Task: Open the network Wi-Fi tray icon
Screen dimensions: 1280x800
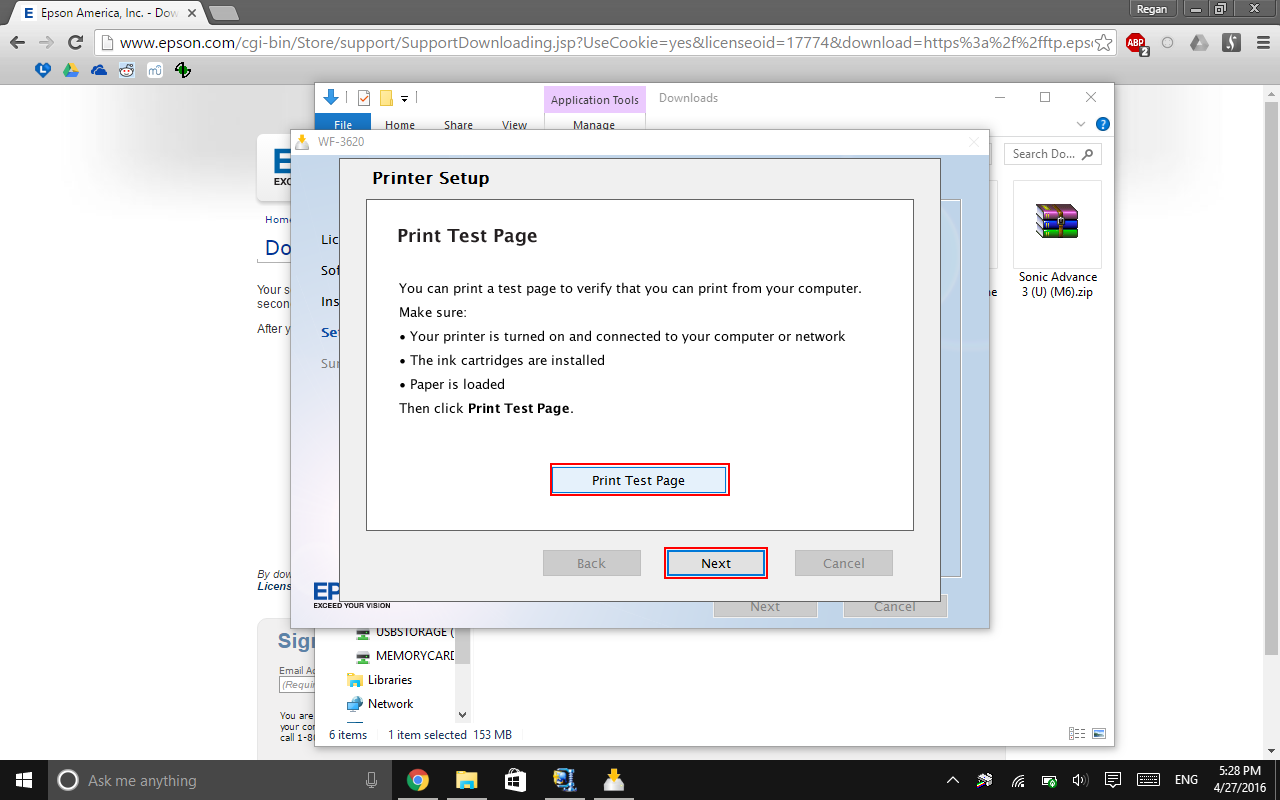Action: tap(1018, 780)
